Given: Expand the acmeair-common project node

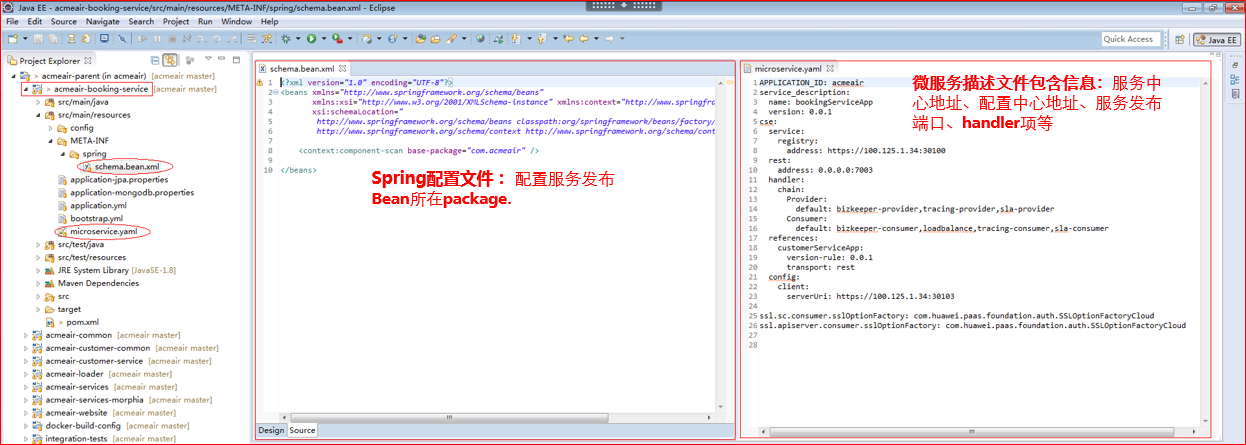Looking at the screenshot, I should coord(24,335).
